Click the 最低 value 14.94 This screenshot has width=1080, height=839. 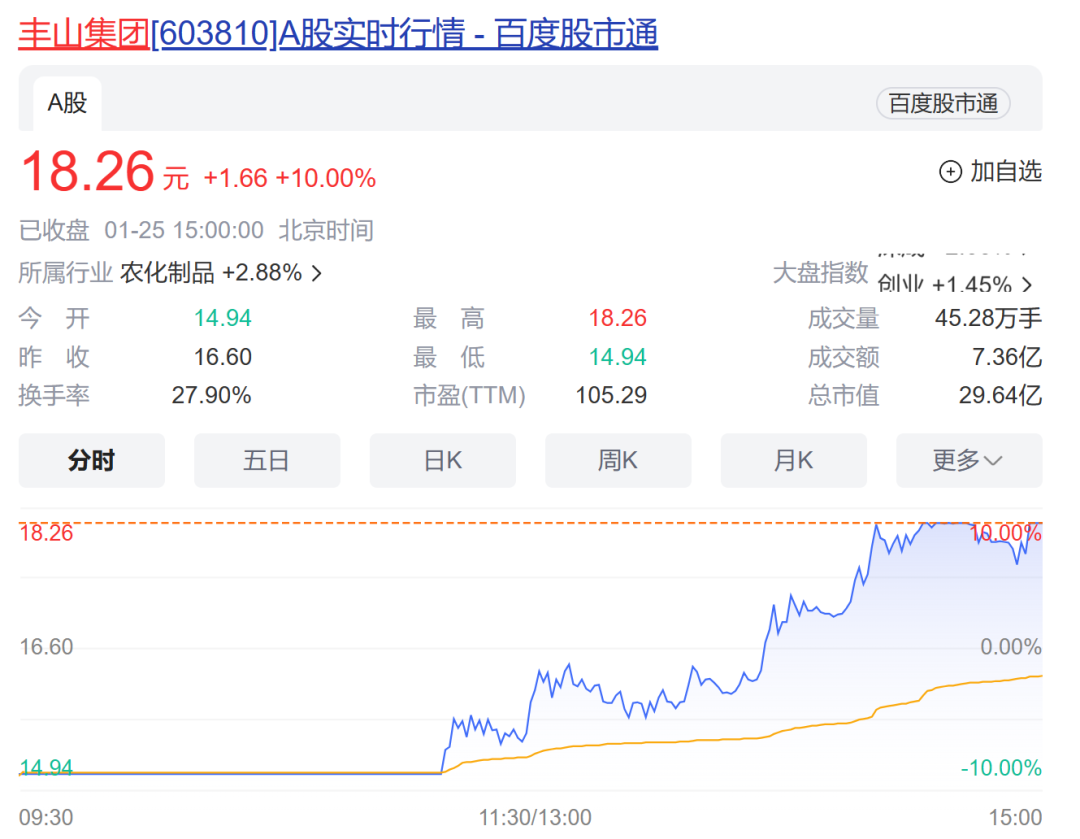click(x=617, y=357)
